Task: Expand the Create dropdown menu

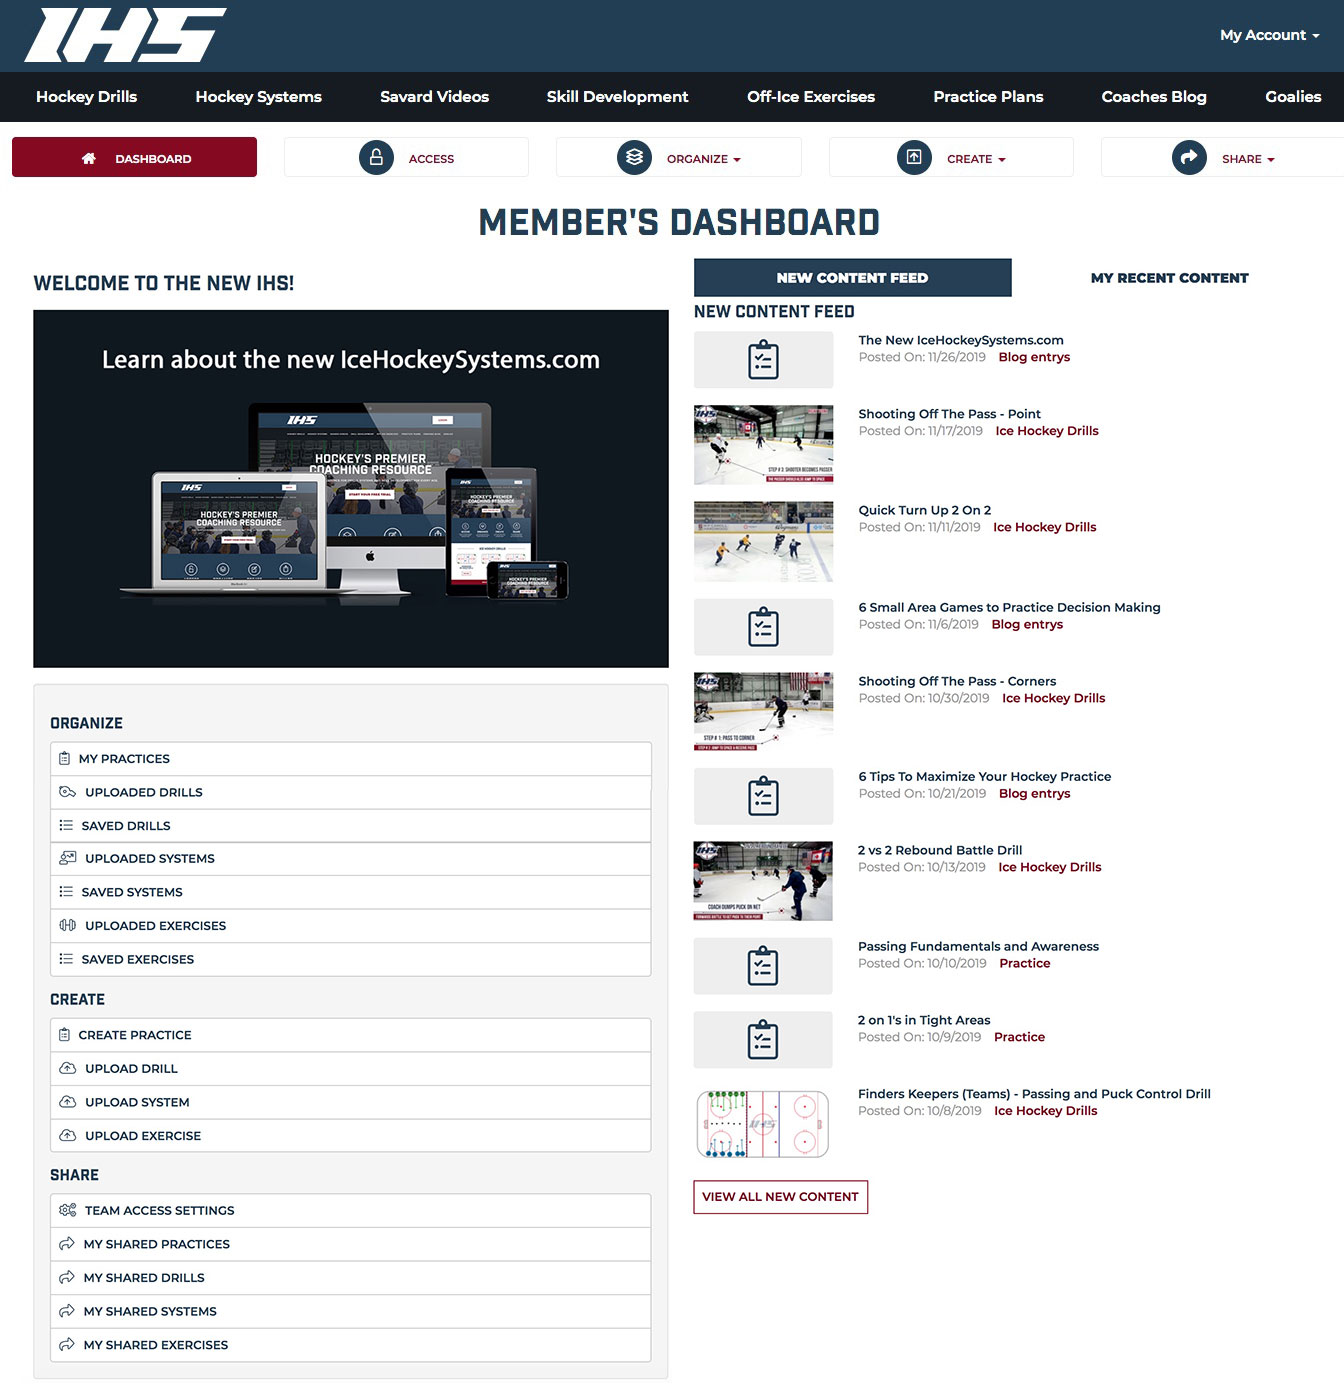Action: click(x=951, y=158)
